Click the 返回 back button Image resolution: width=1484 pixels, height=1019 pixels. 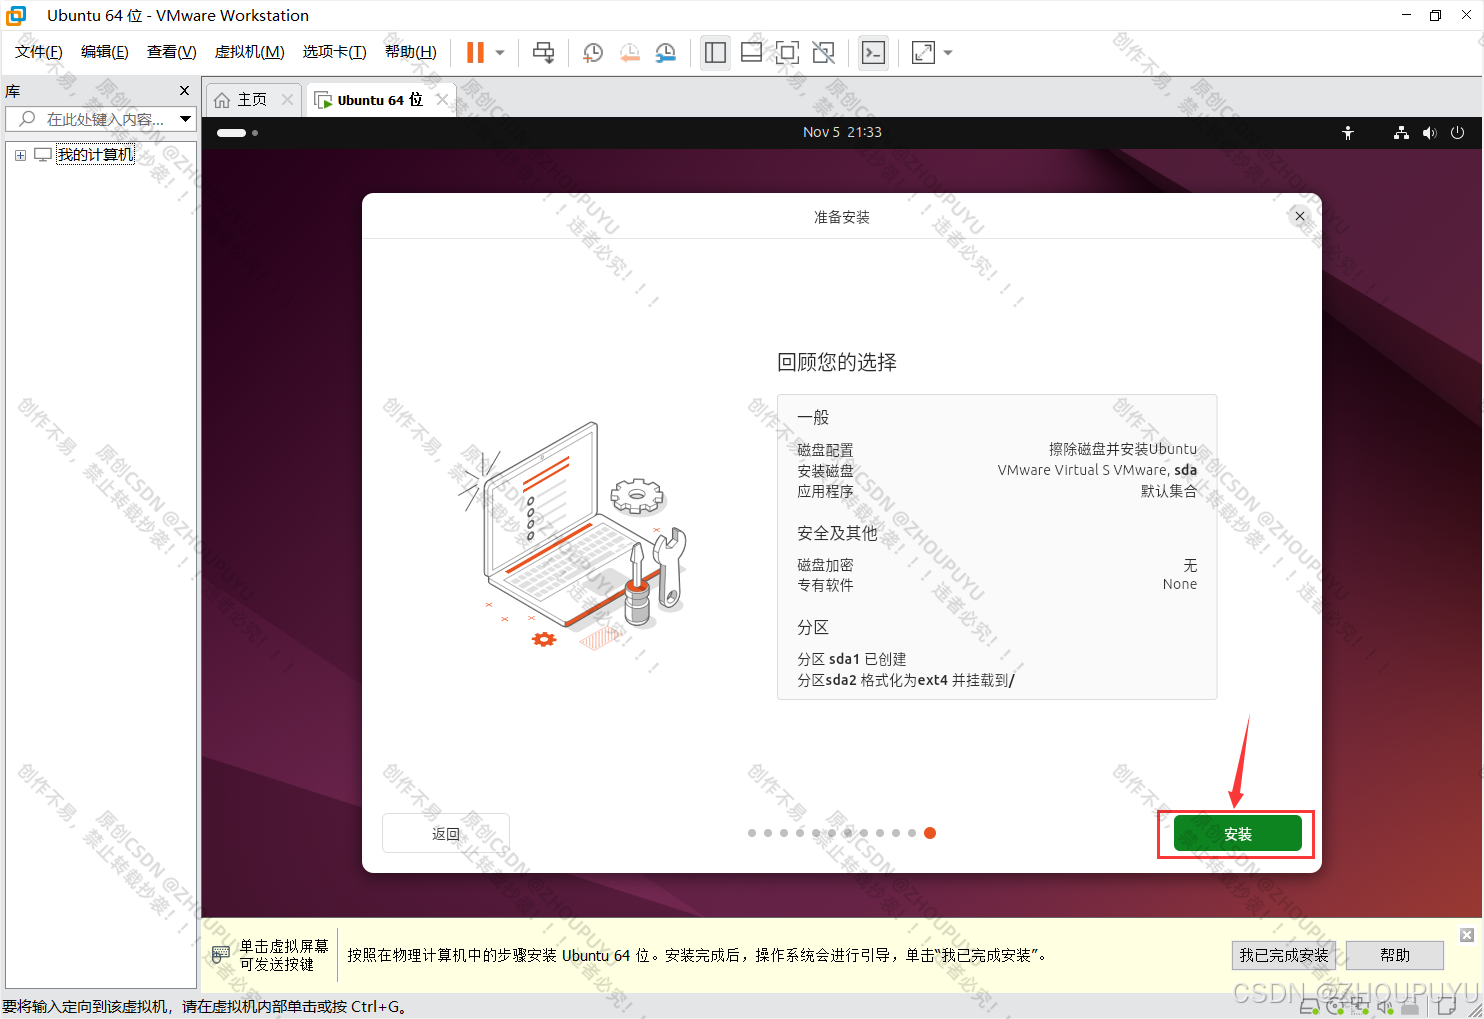coord(446,833)
